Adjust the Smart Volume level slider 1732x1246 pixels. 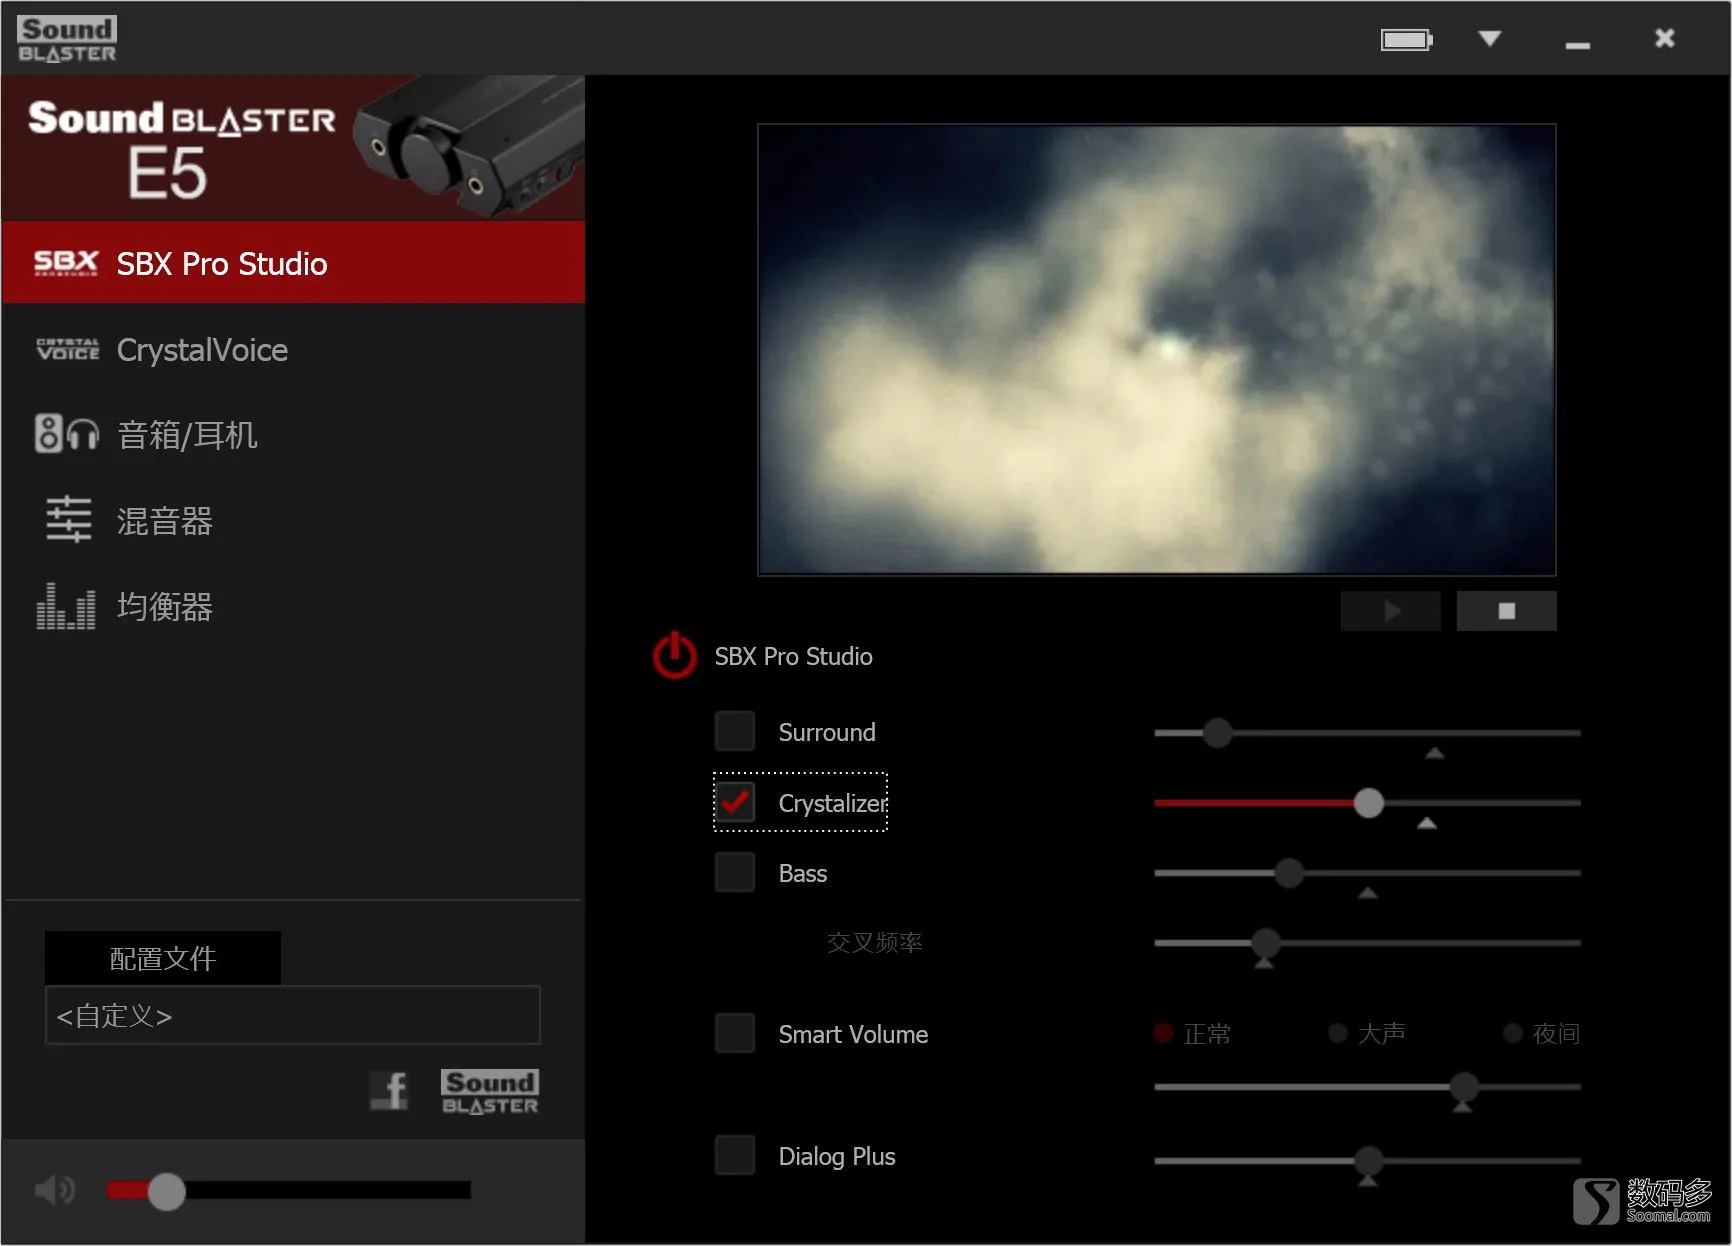[1367, 1087]
